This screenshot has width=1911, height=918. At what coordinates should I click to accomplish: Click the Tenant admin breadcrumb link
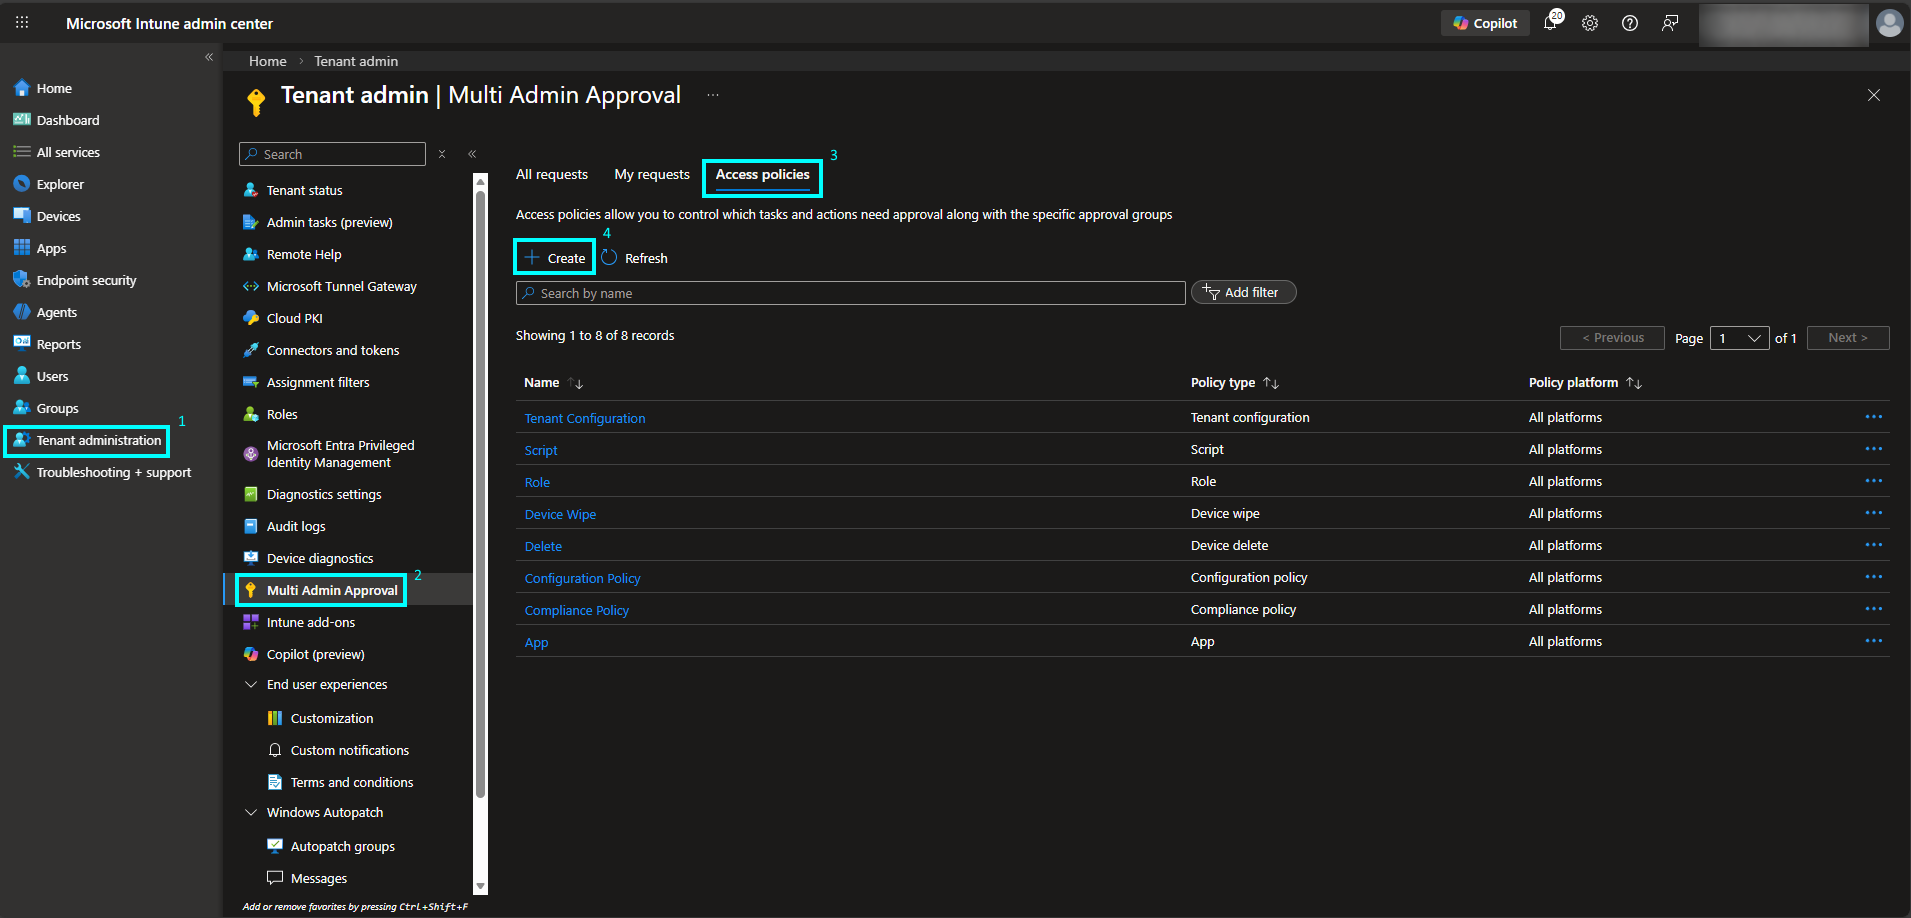point(356,61)
